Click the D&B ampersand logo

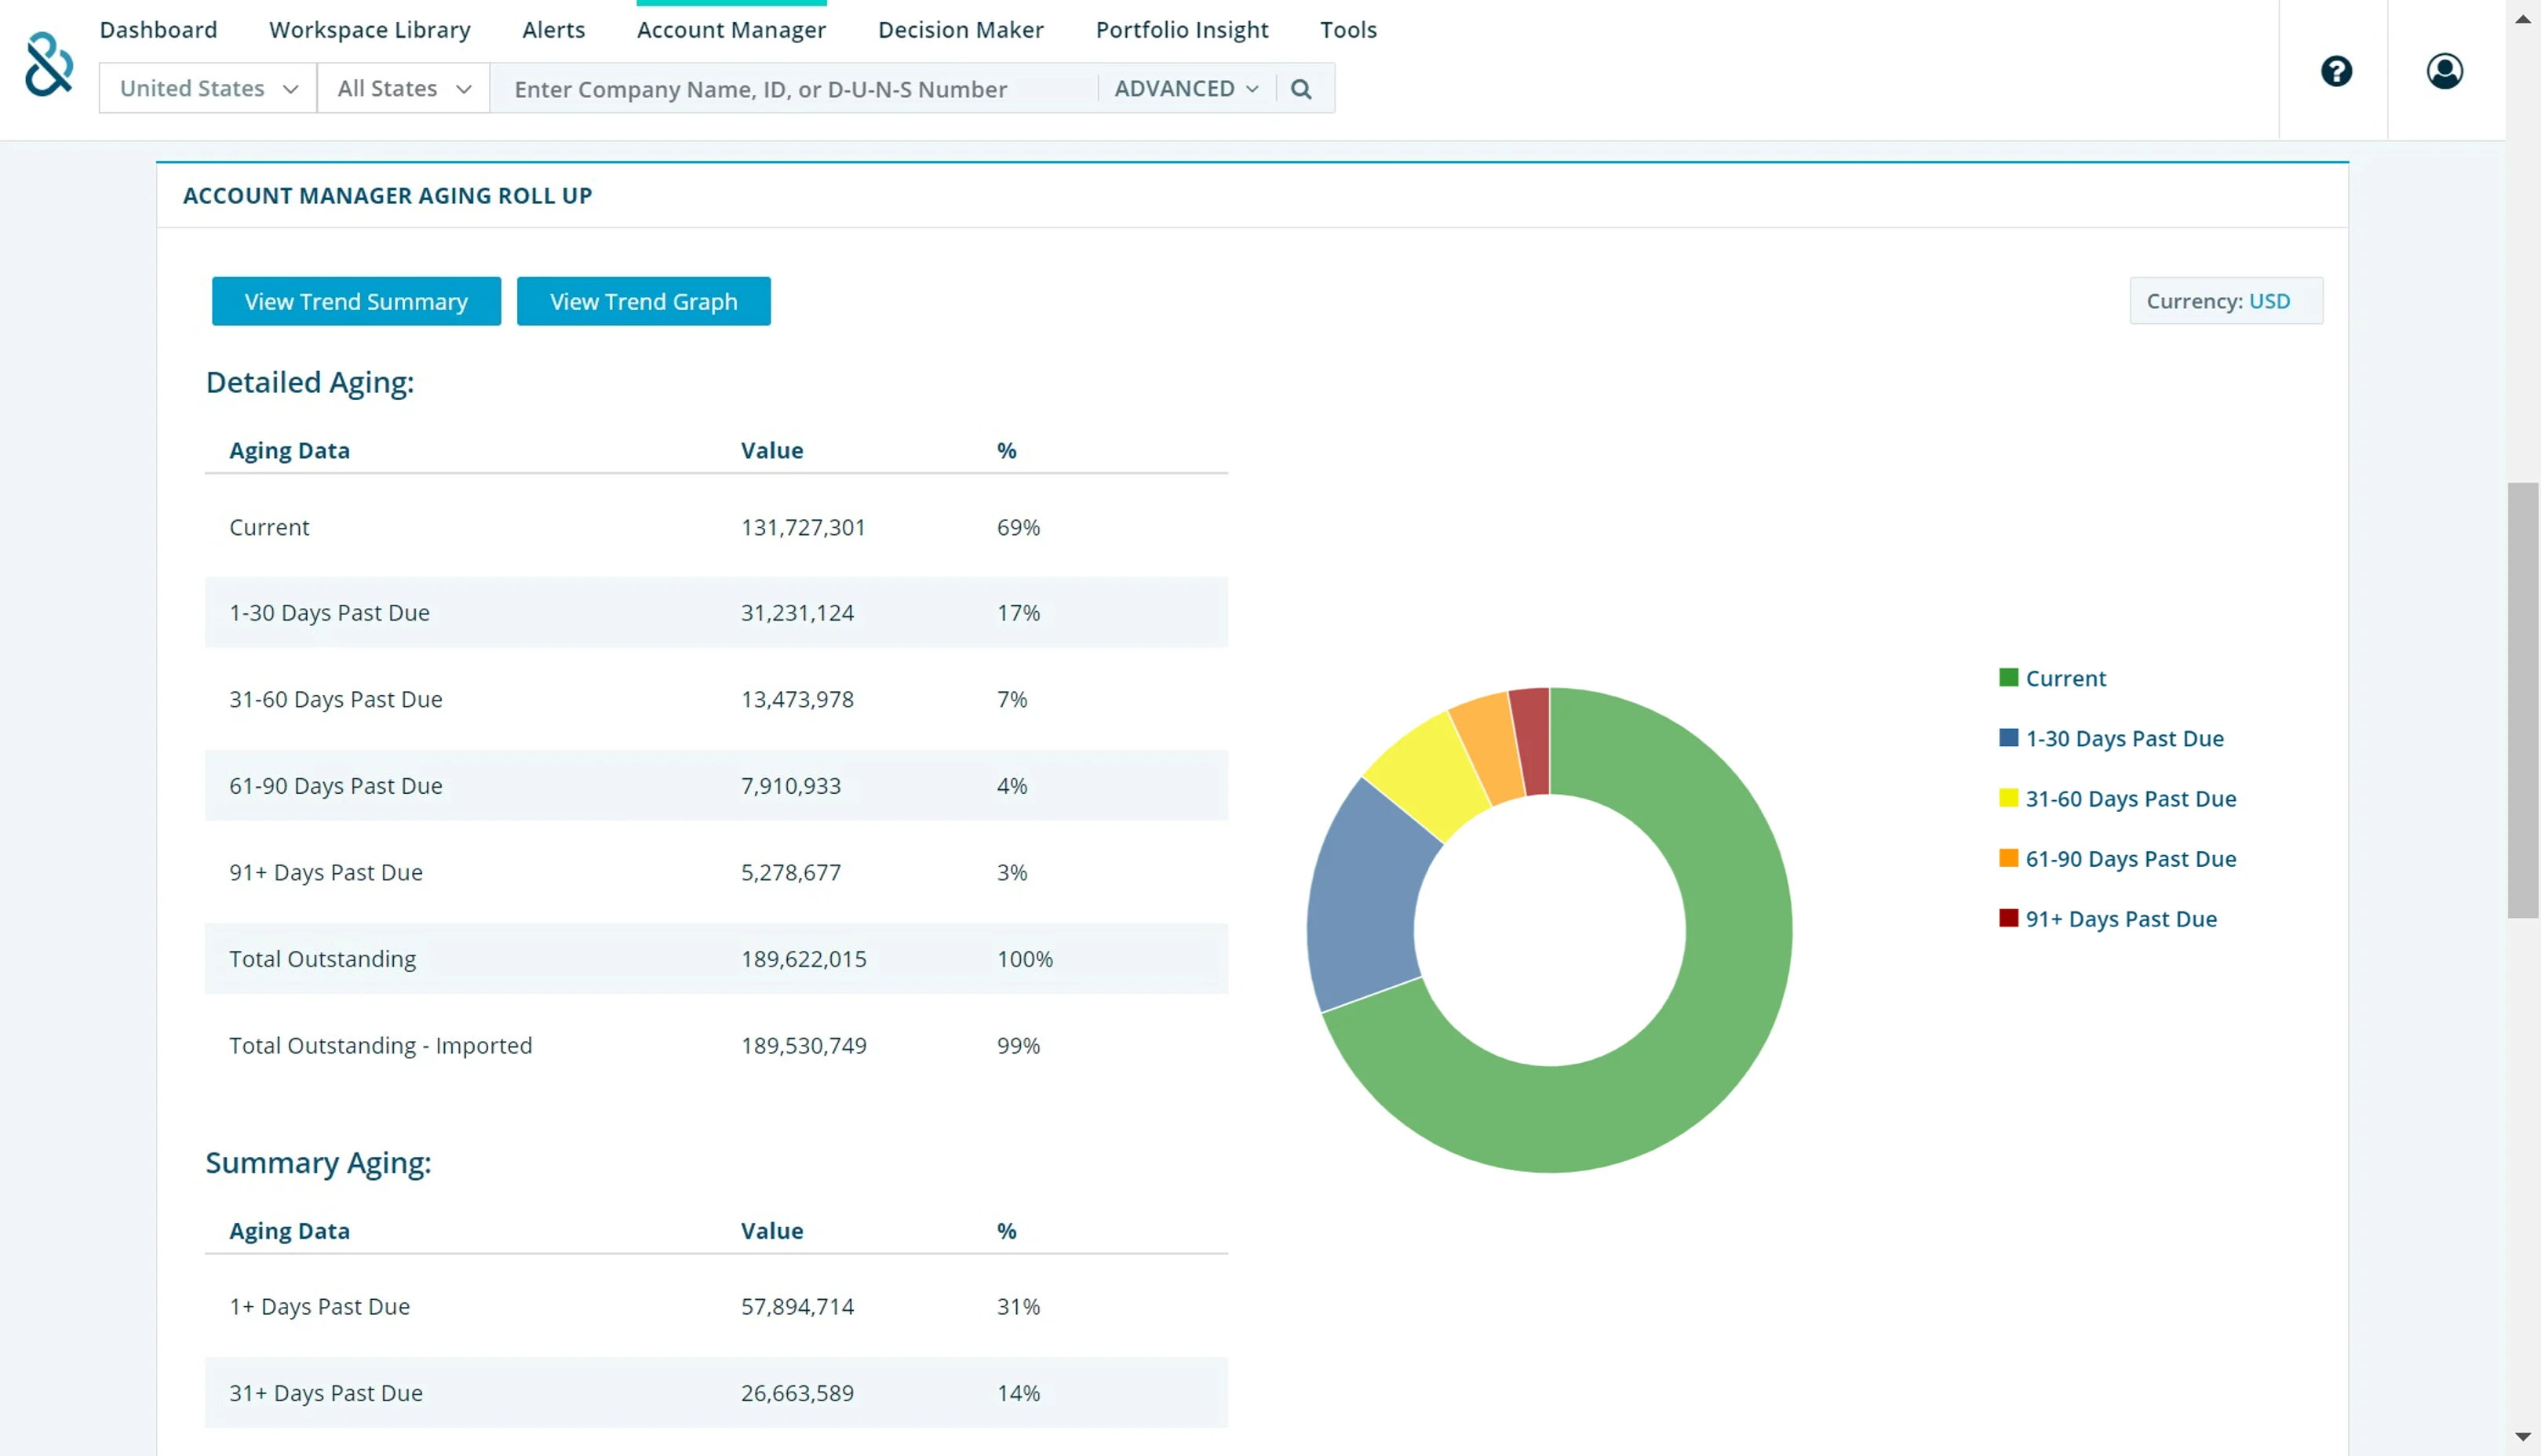pos(48,64)
